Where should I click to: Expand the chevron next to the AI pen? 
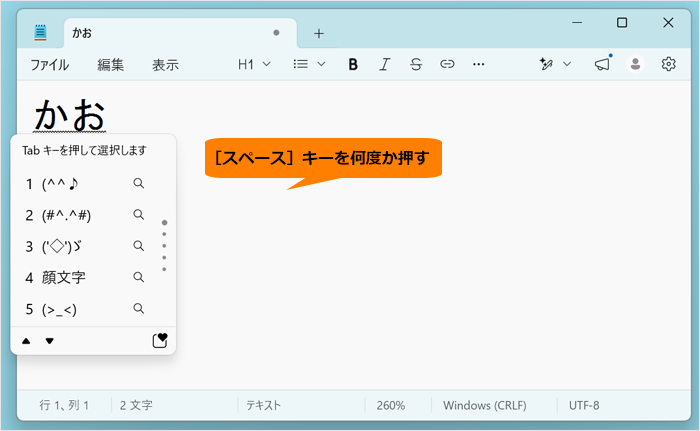point(567,64)
